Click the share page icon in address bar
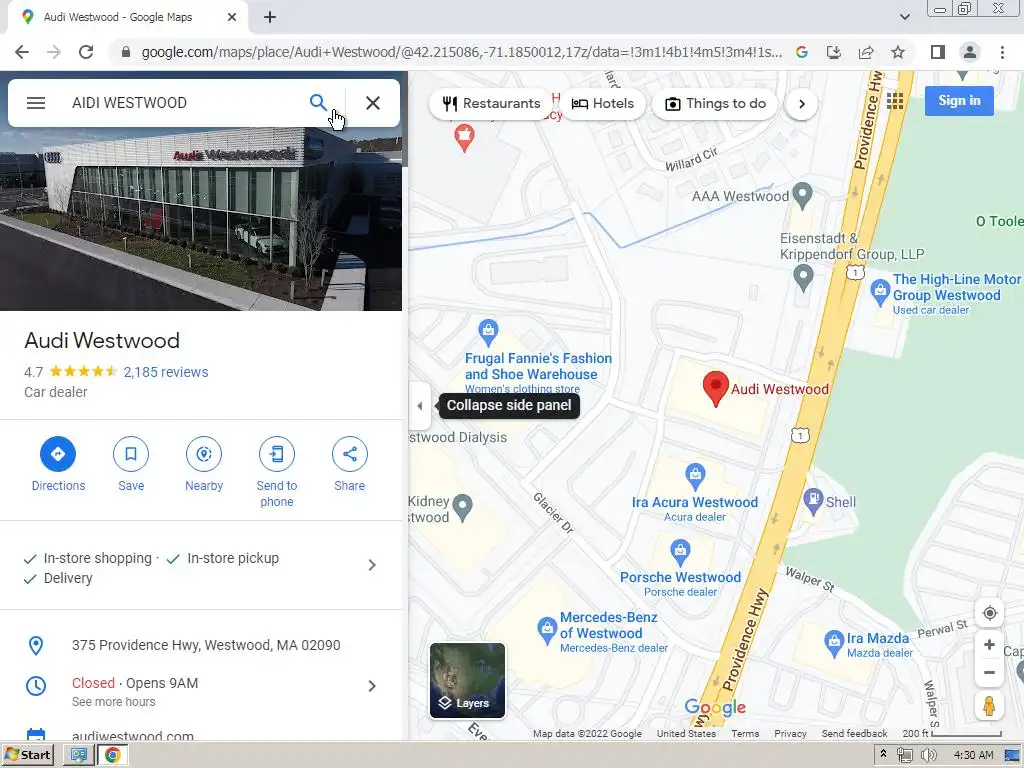Viewport: 1024px width, 768px height. click(866, 52)
